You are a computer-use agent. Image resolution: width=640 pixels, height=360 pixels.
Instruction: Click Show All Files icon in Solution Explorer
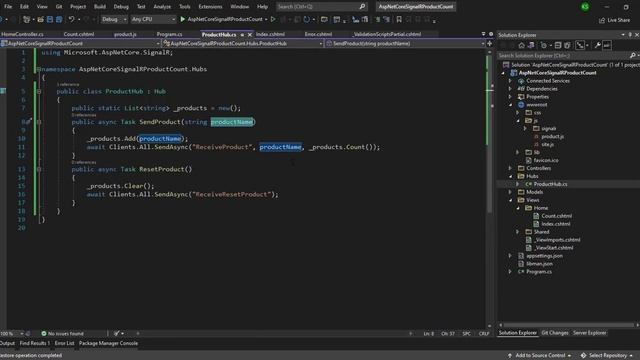567,45
